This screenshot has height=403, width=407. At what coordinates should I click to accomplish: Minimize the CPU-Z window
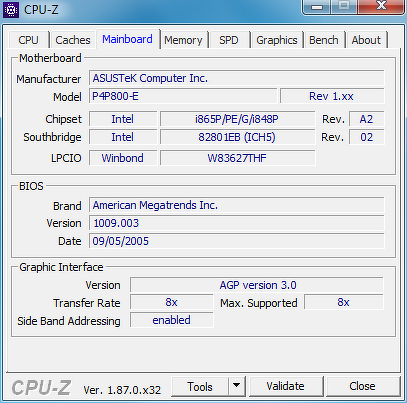tap(317, 7)
